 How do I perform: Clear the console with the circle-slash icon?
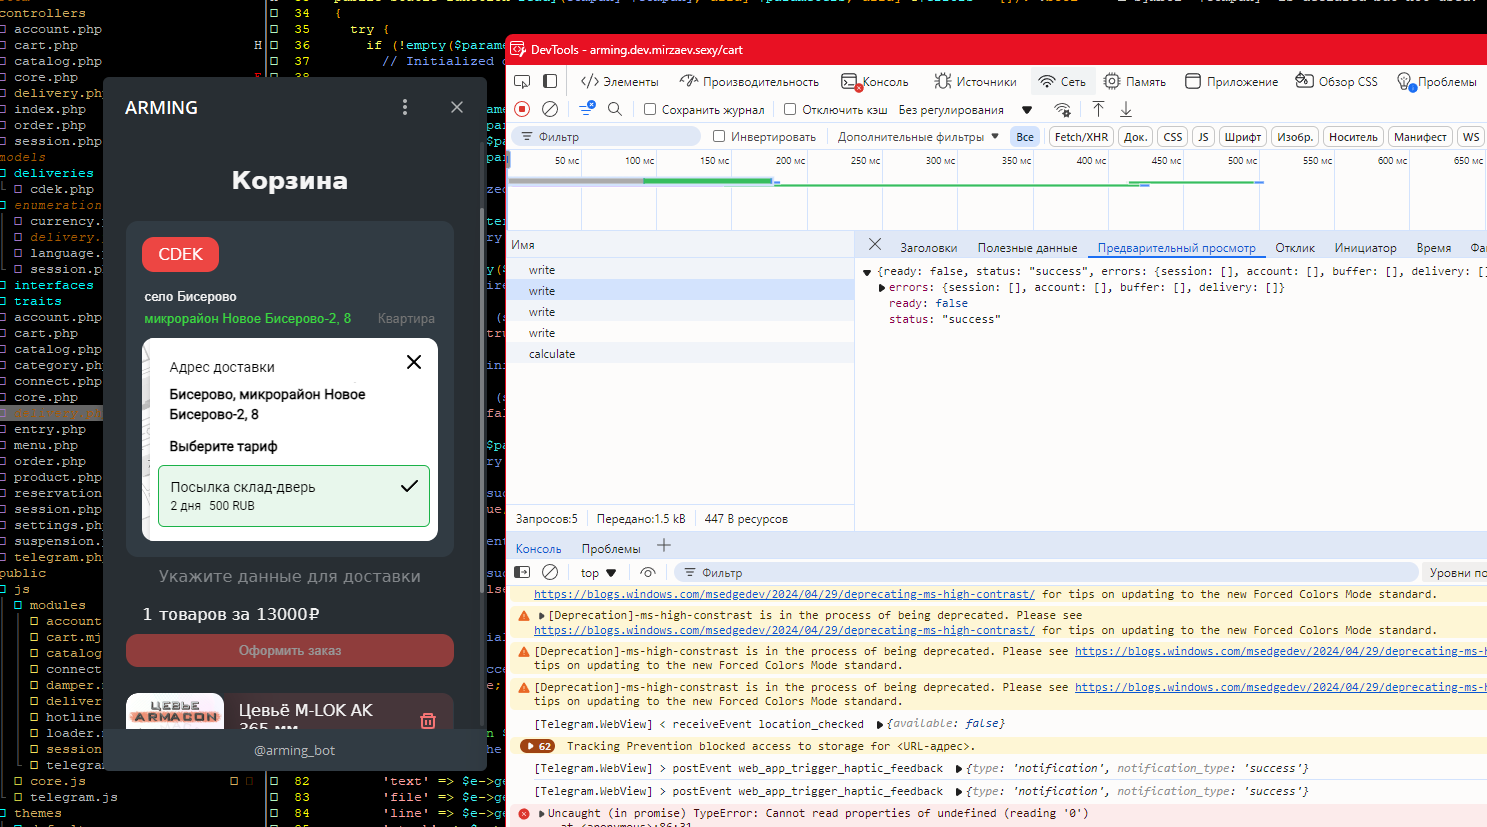[x=550, y=572]
